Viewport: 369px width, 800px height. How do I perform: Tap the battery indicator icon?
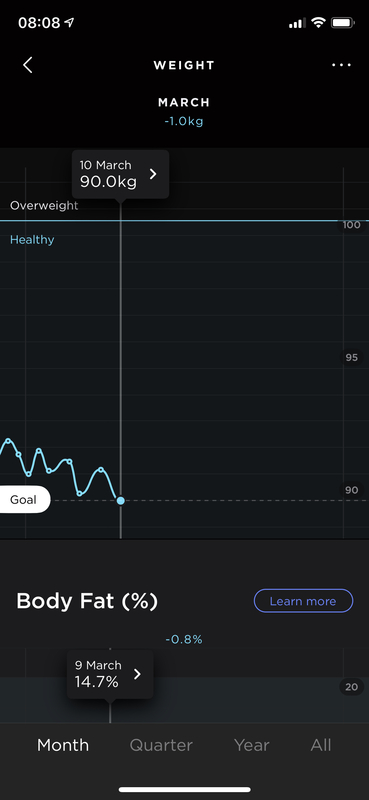[x=342, y=22]
